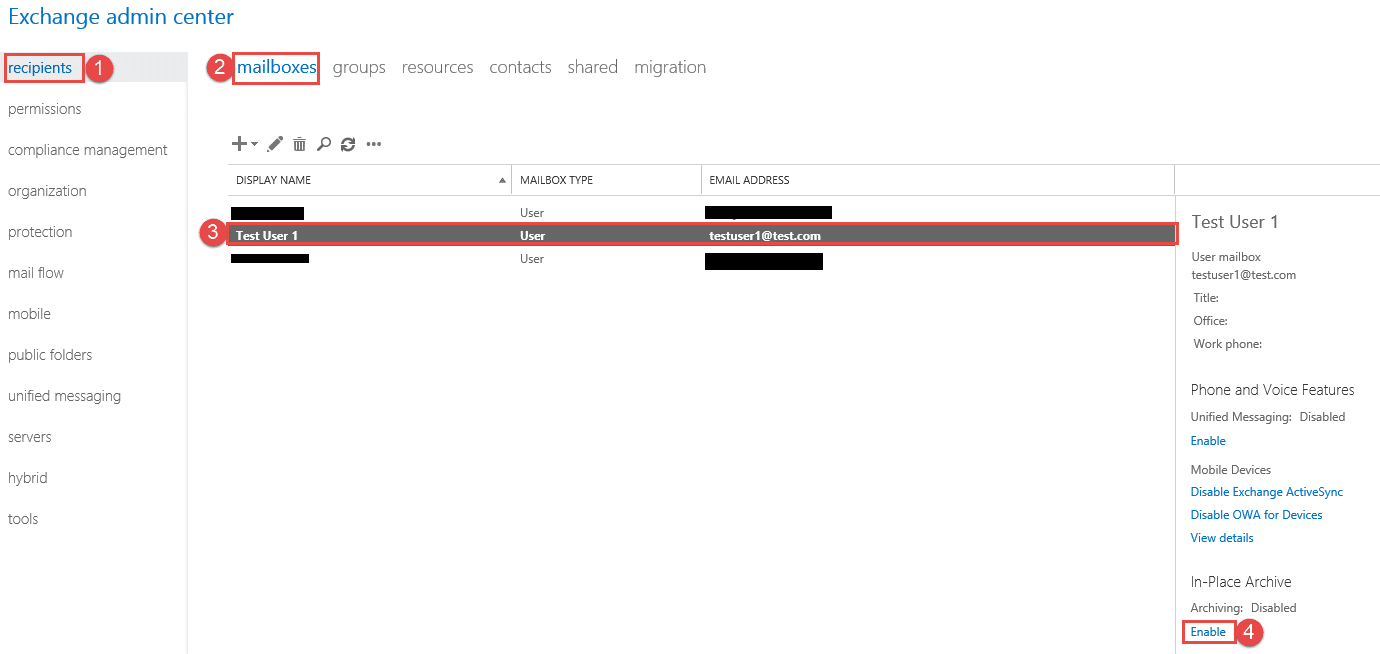Select organization in the sidebar
The width and height of the screenshot is (1380, 654).
pos(47,191)
